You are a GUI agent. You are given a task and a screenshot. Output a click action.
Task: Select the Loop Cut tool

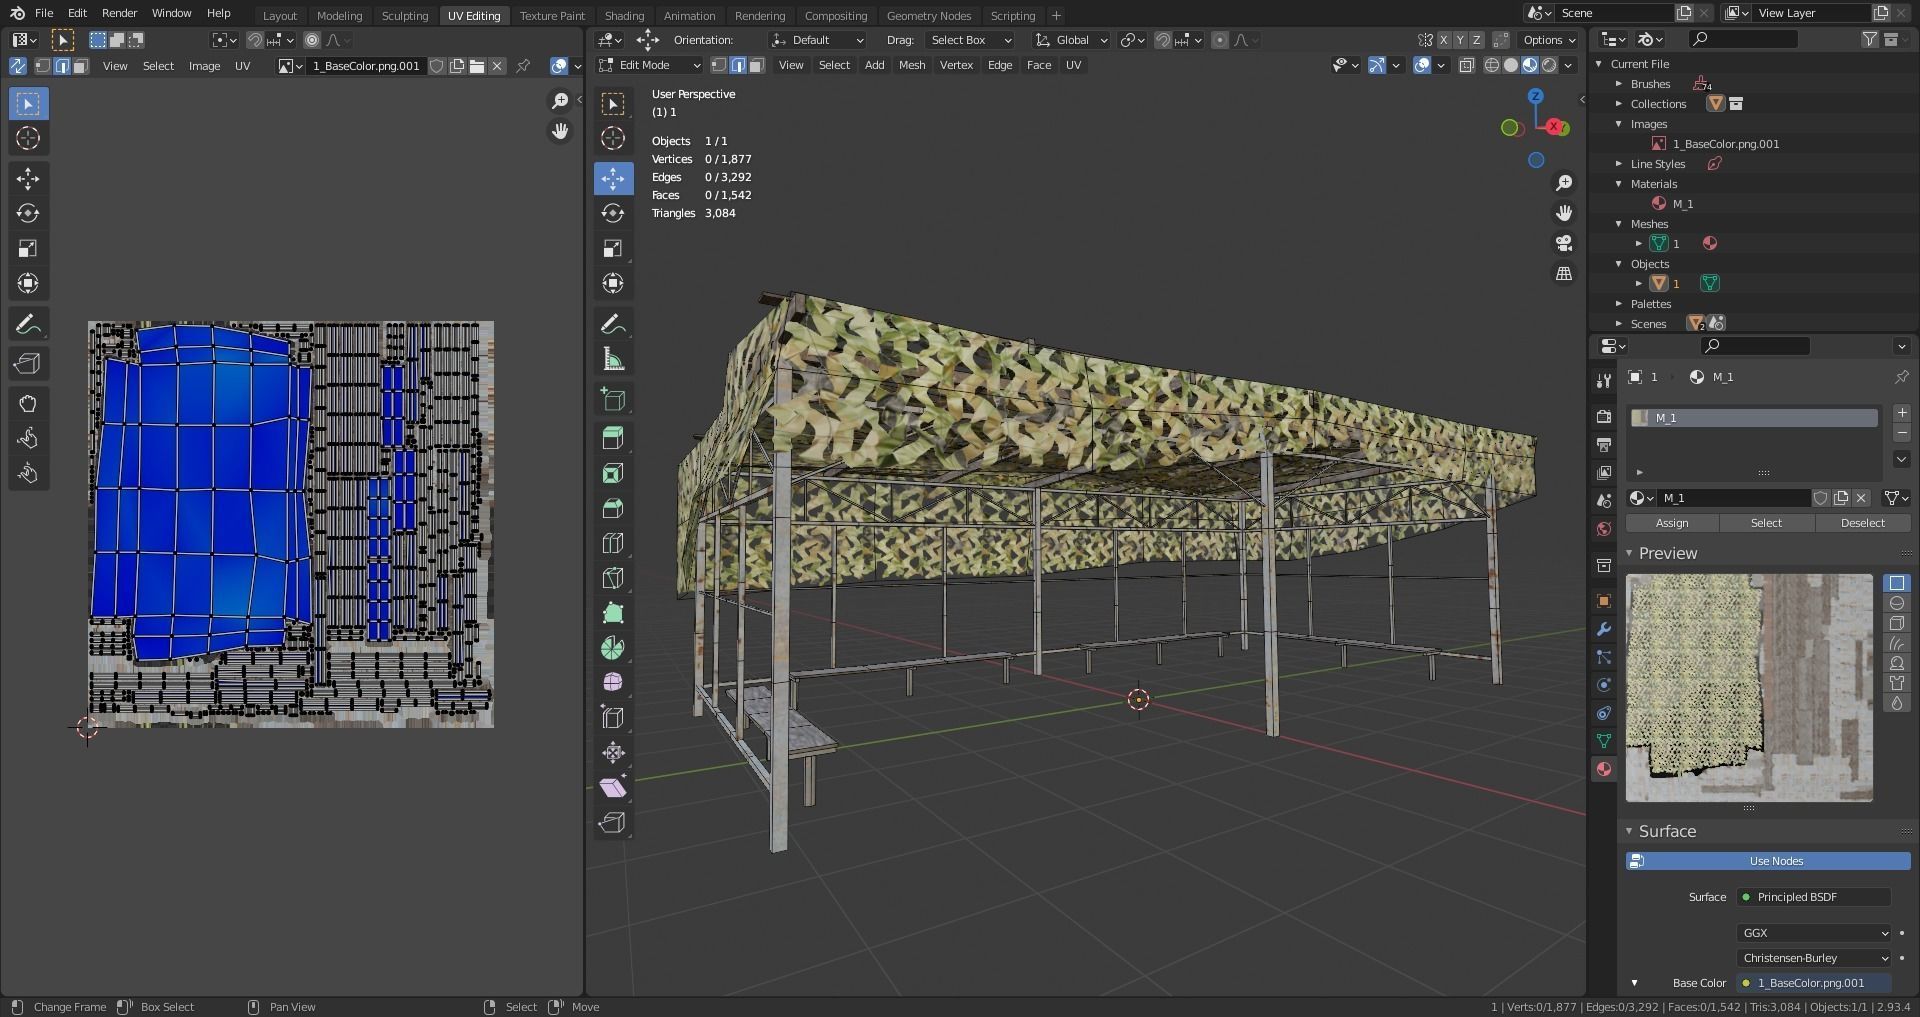[613, 543]
